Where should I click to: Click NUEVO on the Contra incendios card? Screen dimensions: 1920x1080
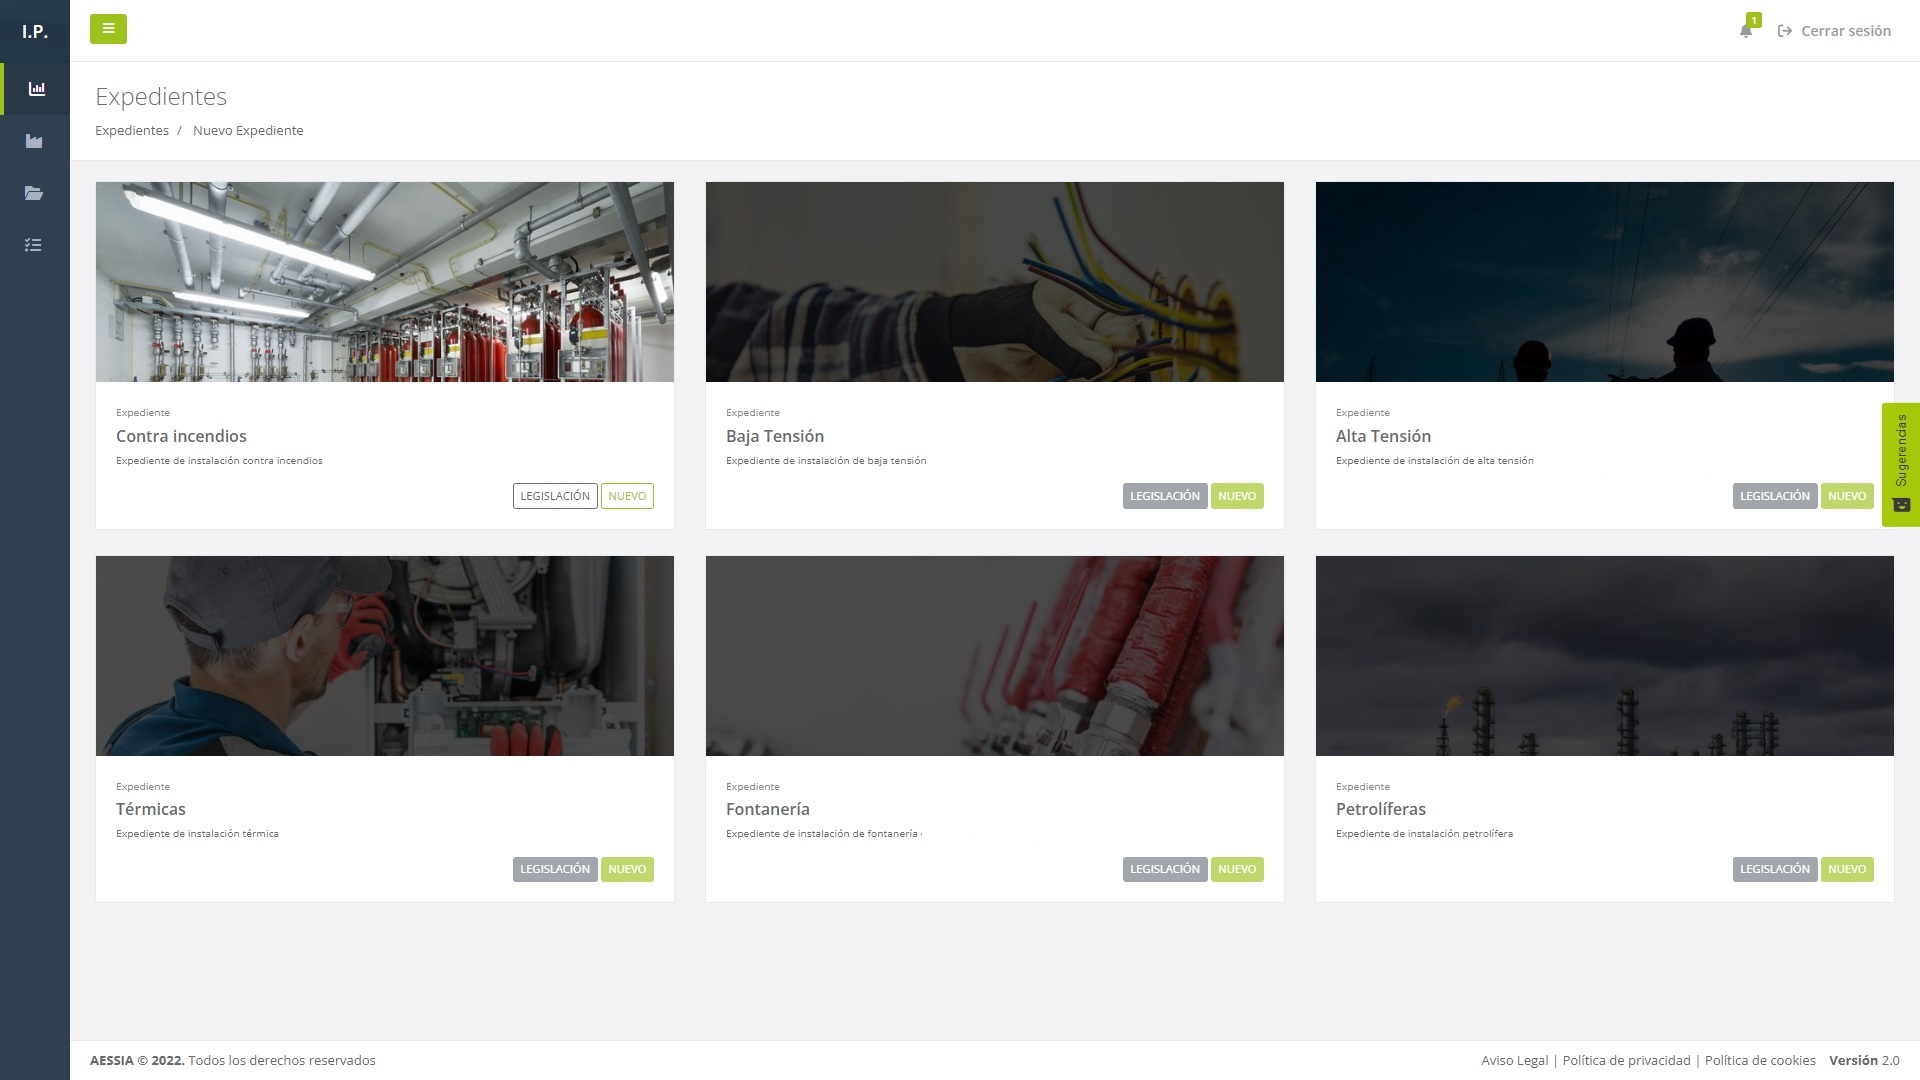point(627,496)
